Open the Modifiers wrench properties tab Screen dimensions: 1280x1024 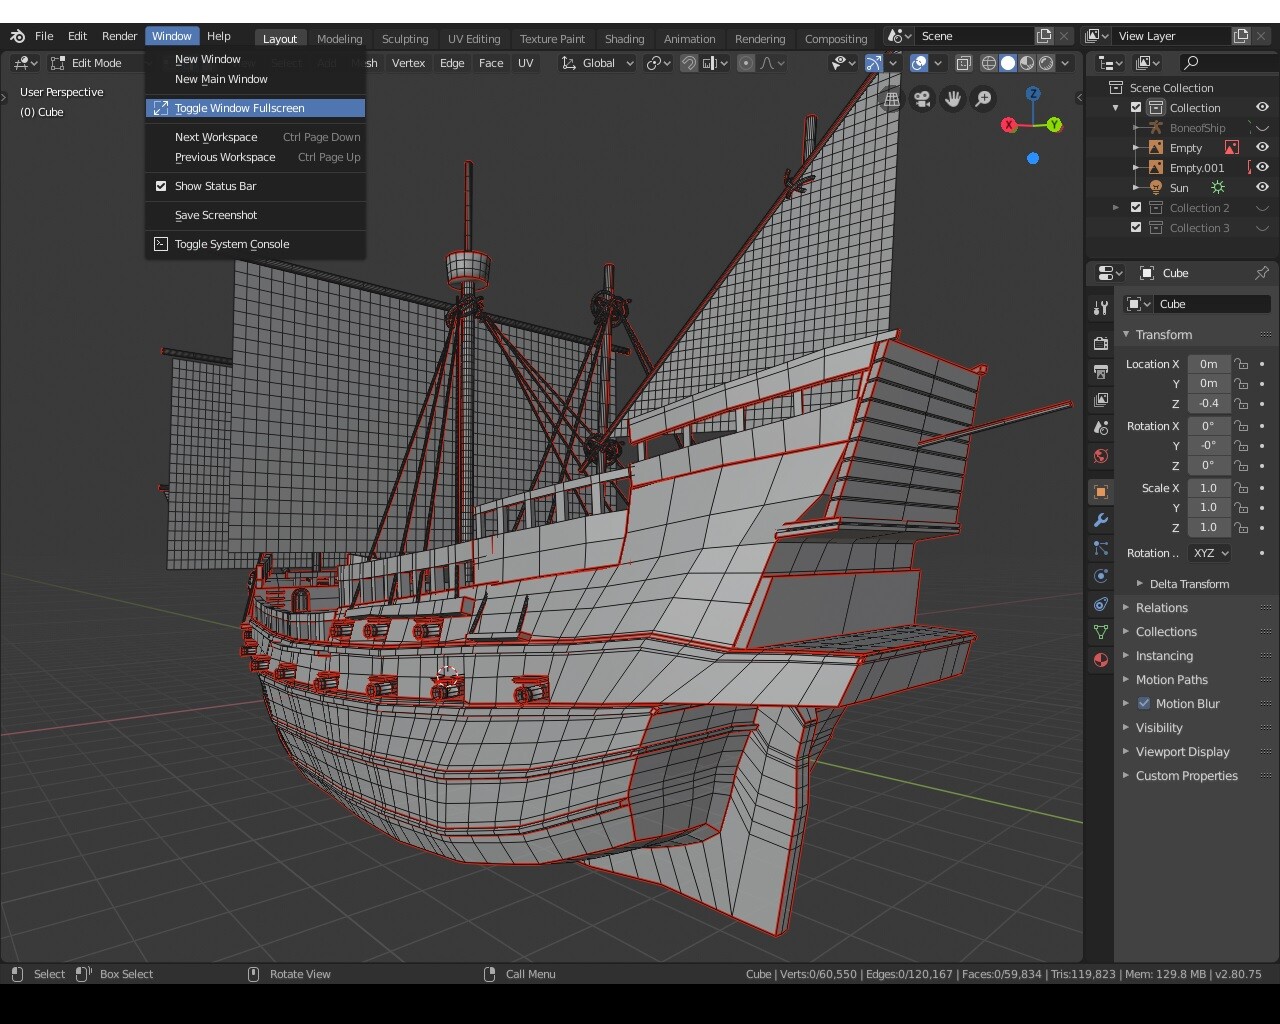(1101, 520)
